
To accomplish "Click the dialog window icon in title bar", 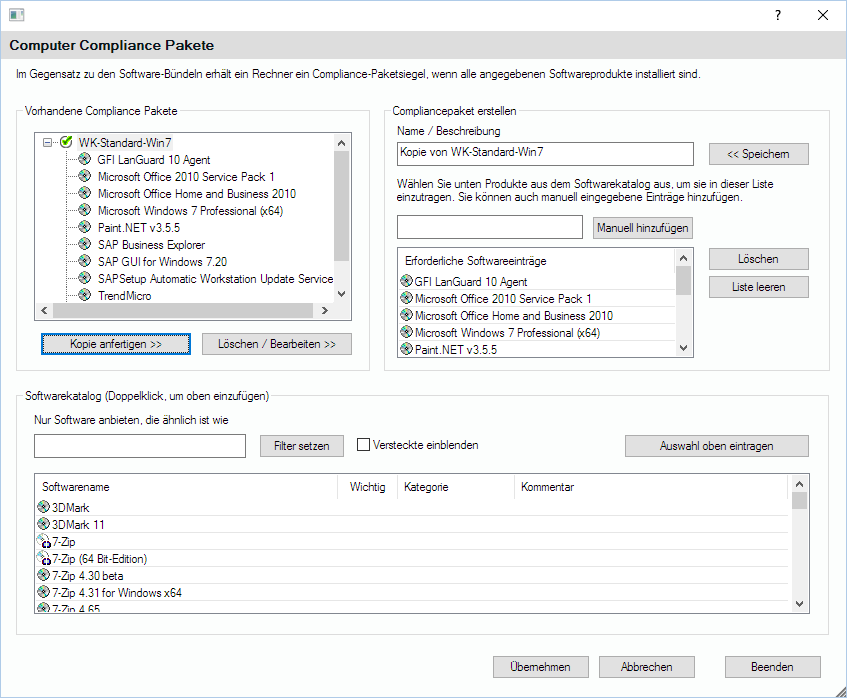I will (x=17, y=15).
